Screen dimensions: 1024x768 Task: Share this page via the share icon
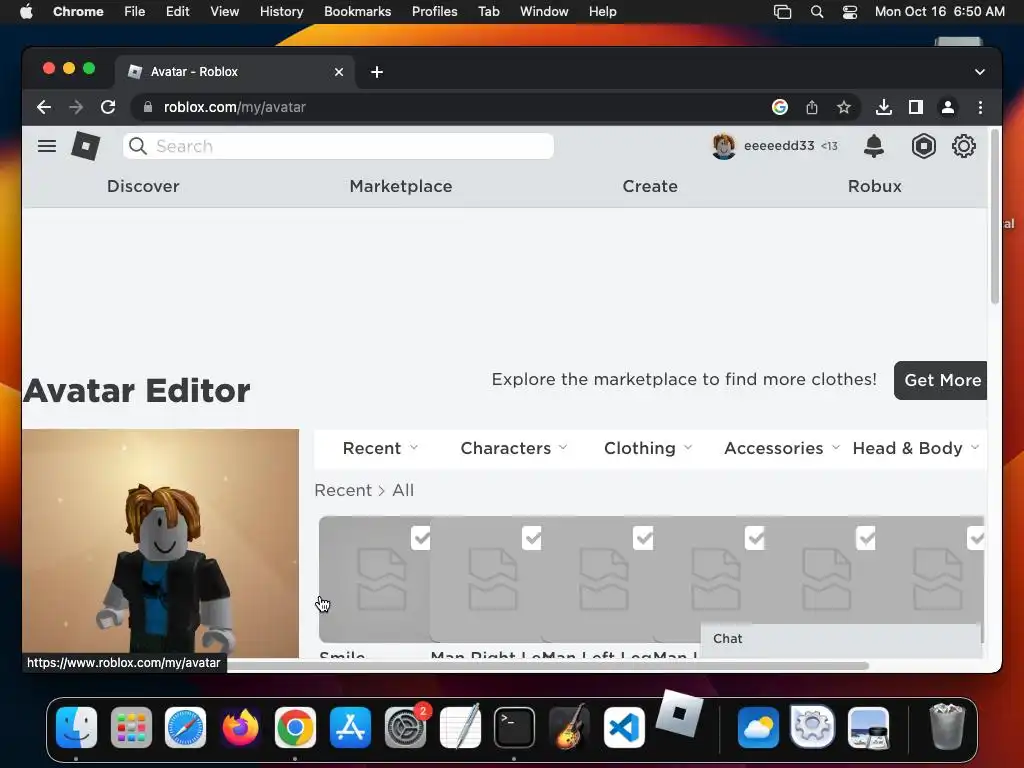(x=812, y=107)
